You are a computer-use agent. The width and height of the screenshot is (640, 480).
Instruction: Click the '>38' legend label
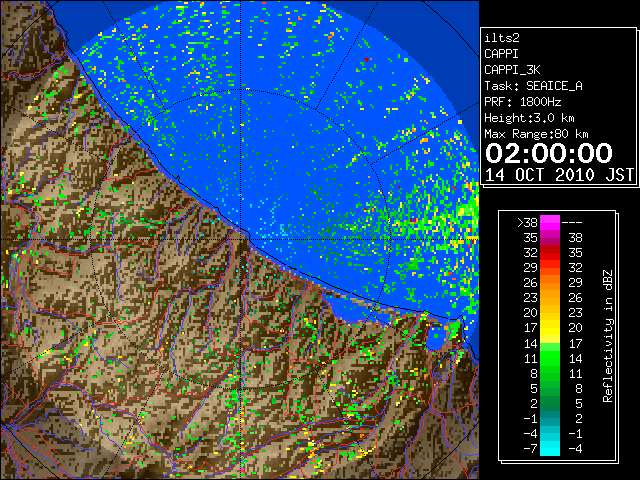pos(527,222)
